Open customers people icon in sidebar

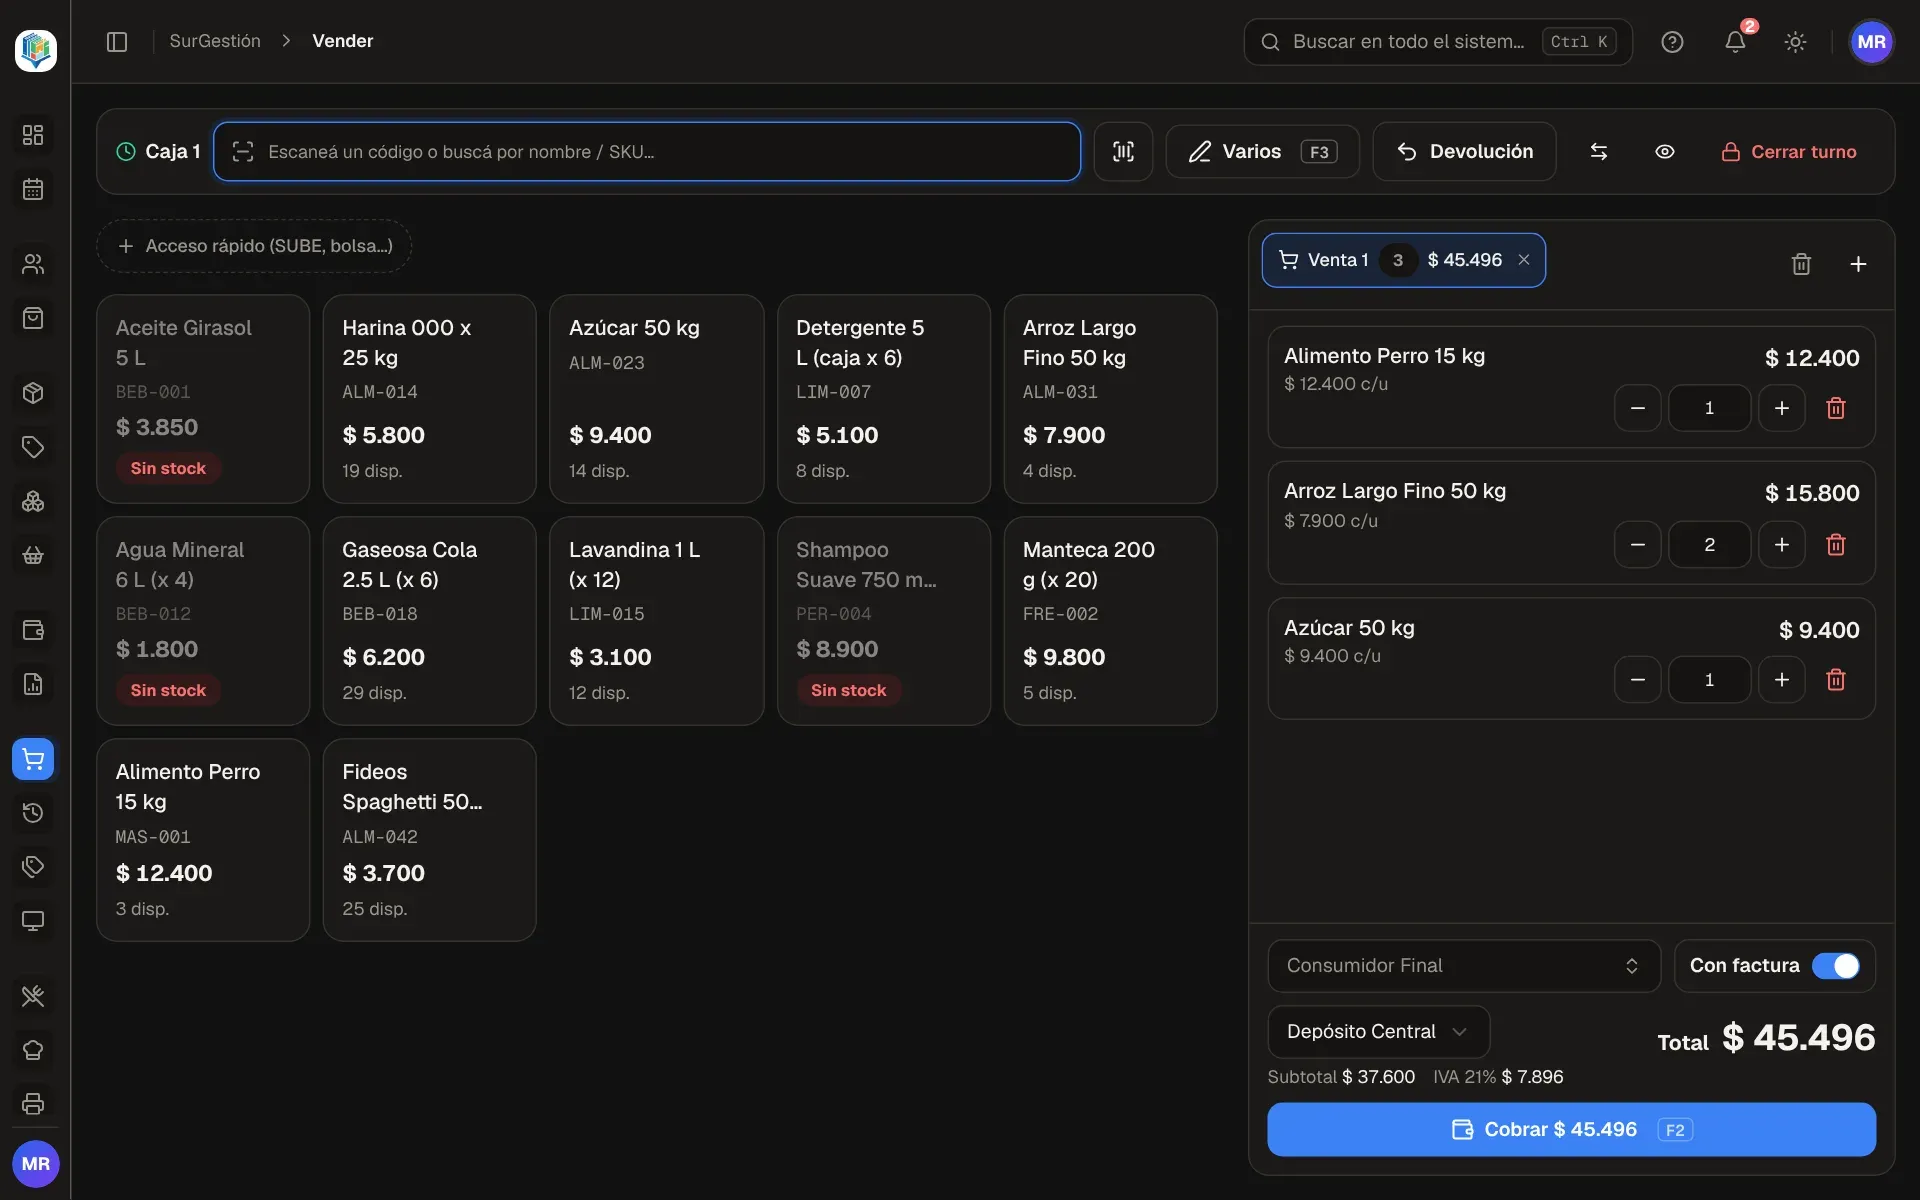click(x=33, y=264)
